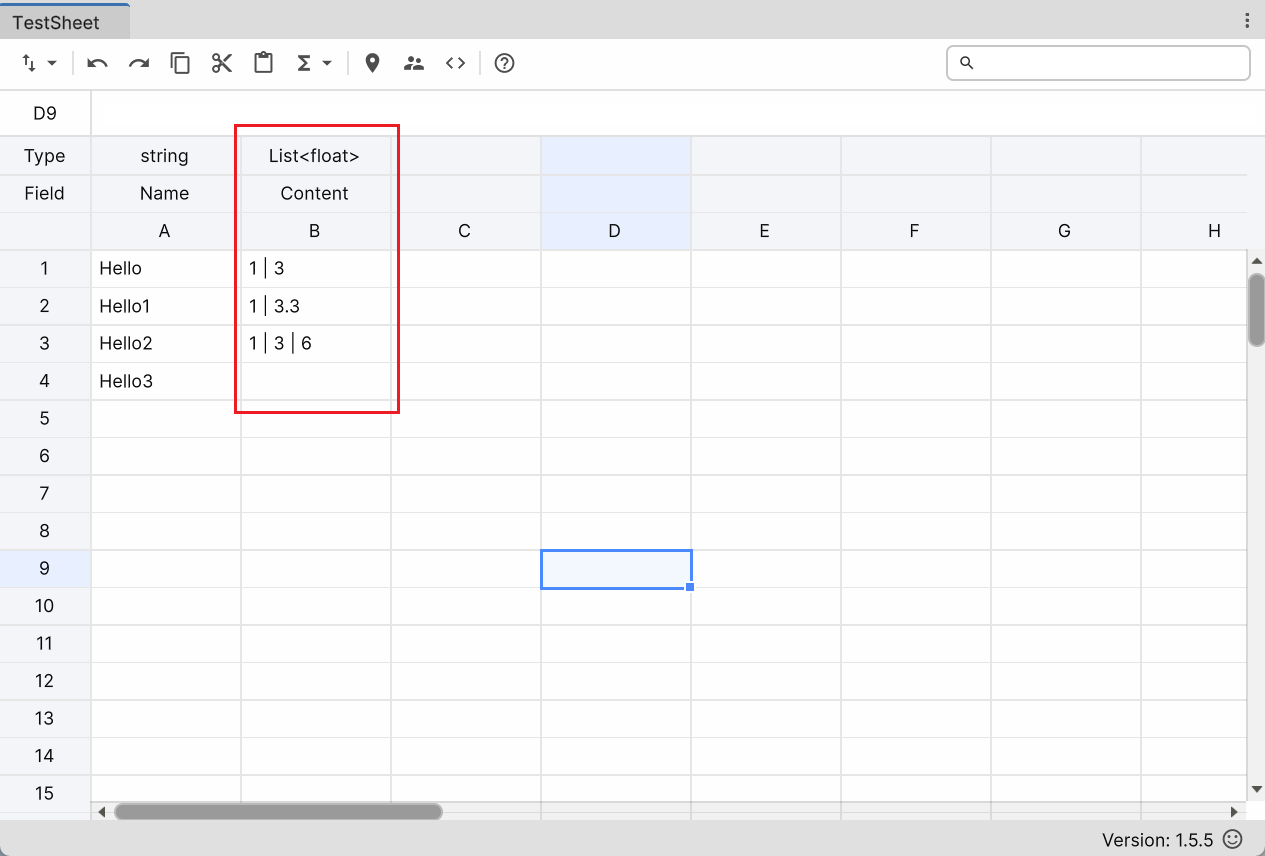This screenshot has height=856, width=1265.
Task: Copy the selected cells
Action: [180, 63]
